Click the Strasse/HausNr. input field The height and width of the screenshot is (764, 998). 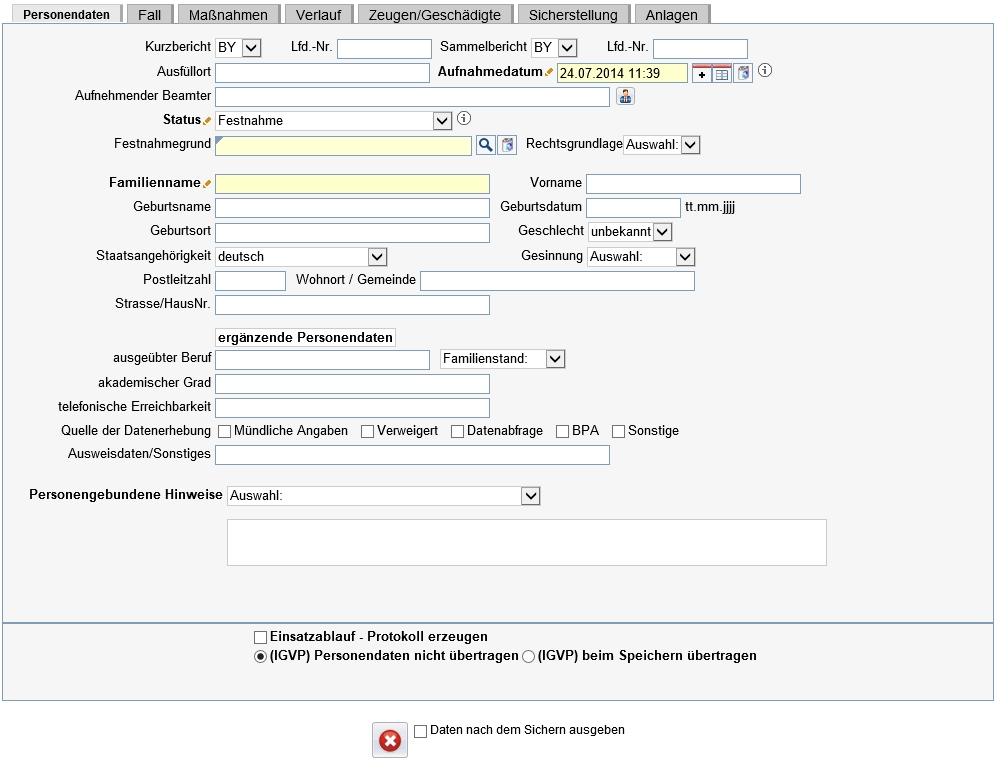pyautogui.click(x=353, y=305)
